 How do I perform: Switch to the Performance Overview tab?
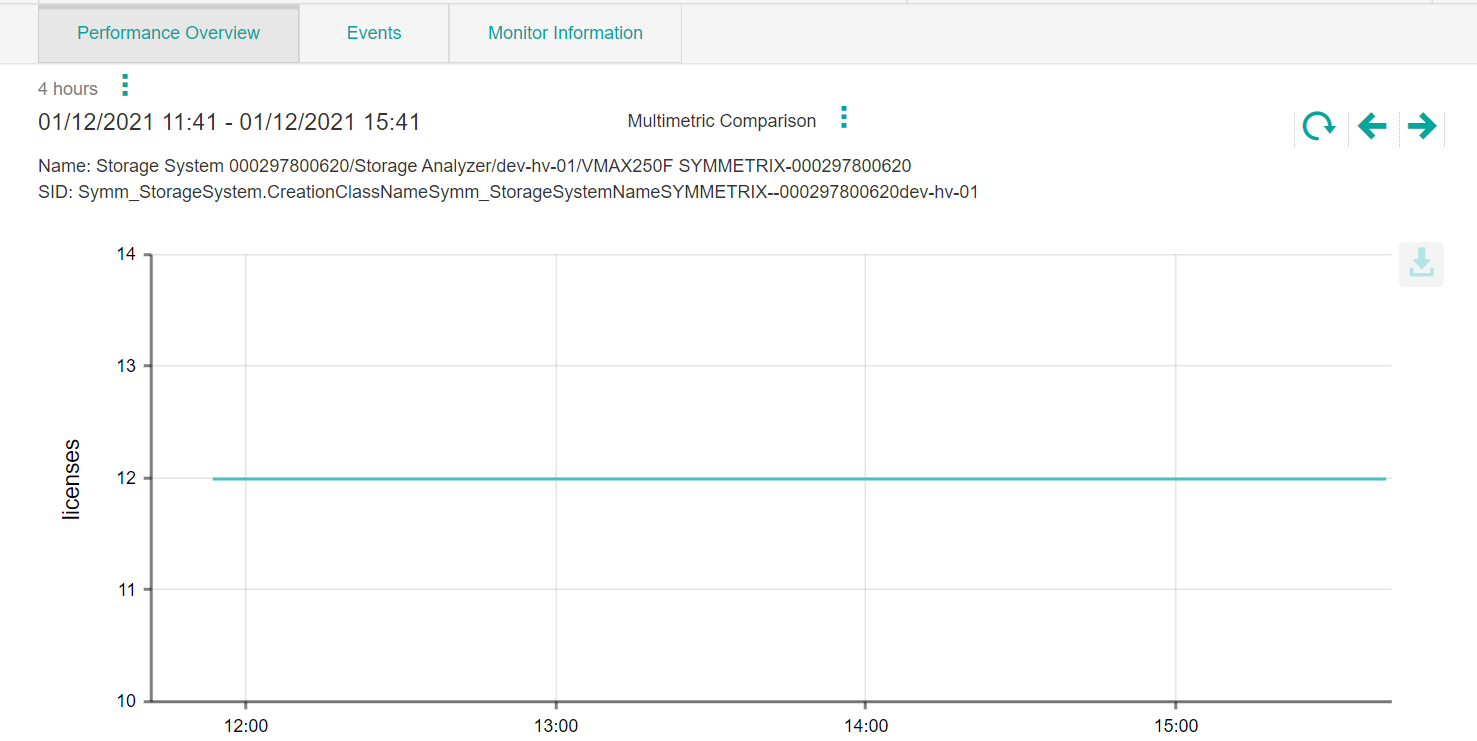(x=168, y=33)
